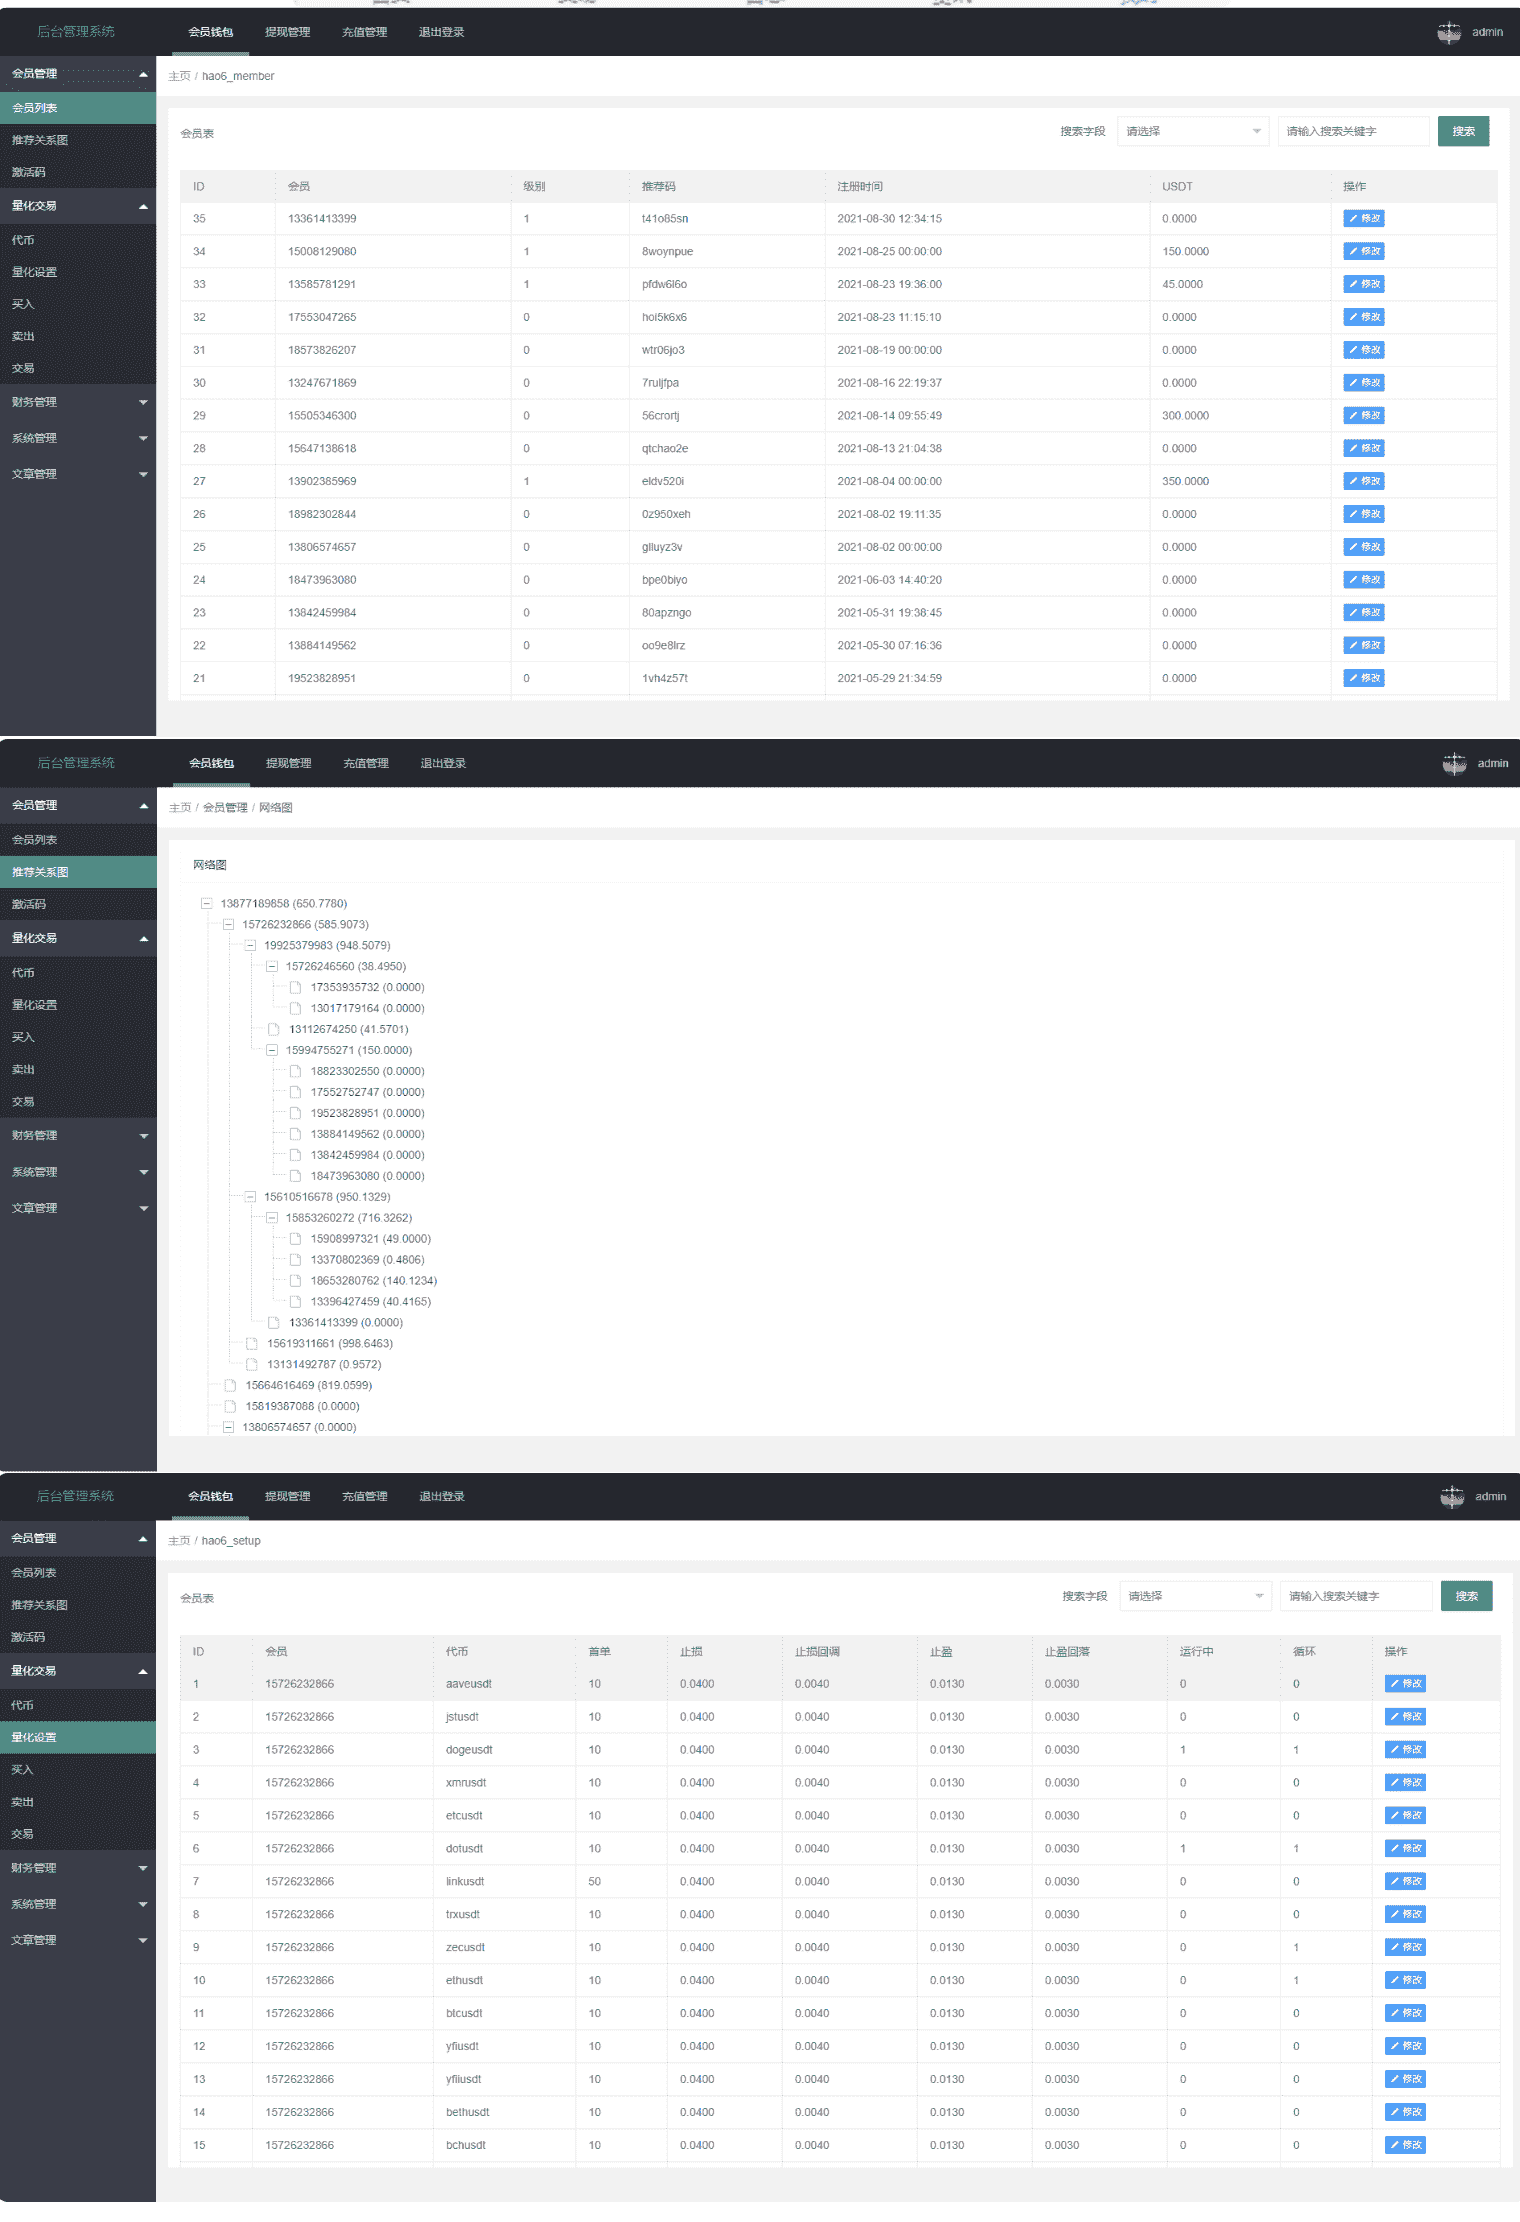Open 充值管理 tab in member list panel
Viewport: 1520px width, 2222px height.
coord(364,32)
